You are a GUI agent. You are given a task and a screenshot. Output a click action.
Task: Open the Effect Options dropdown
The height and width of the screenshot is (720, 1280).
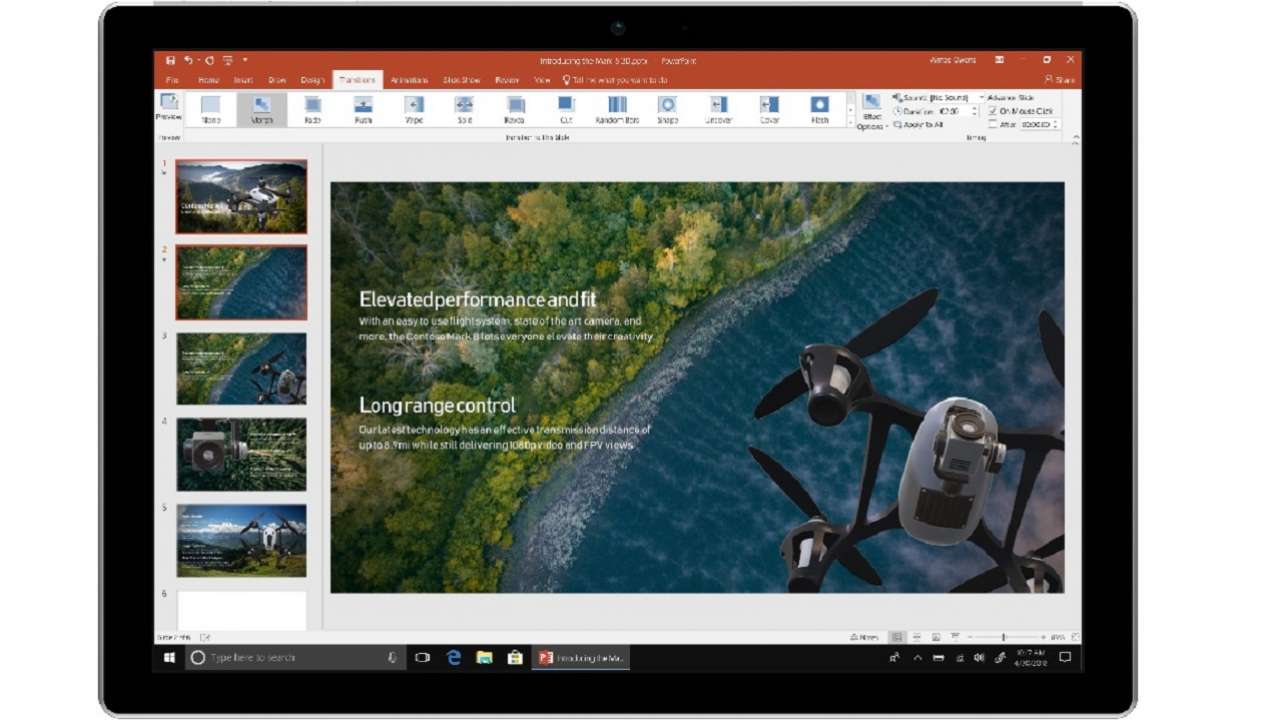870,112
